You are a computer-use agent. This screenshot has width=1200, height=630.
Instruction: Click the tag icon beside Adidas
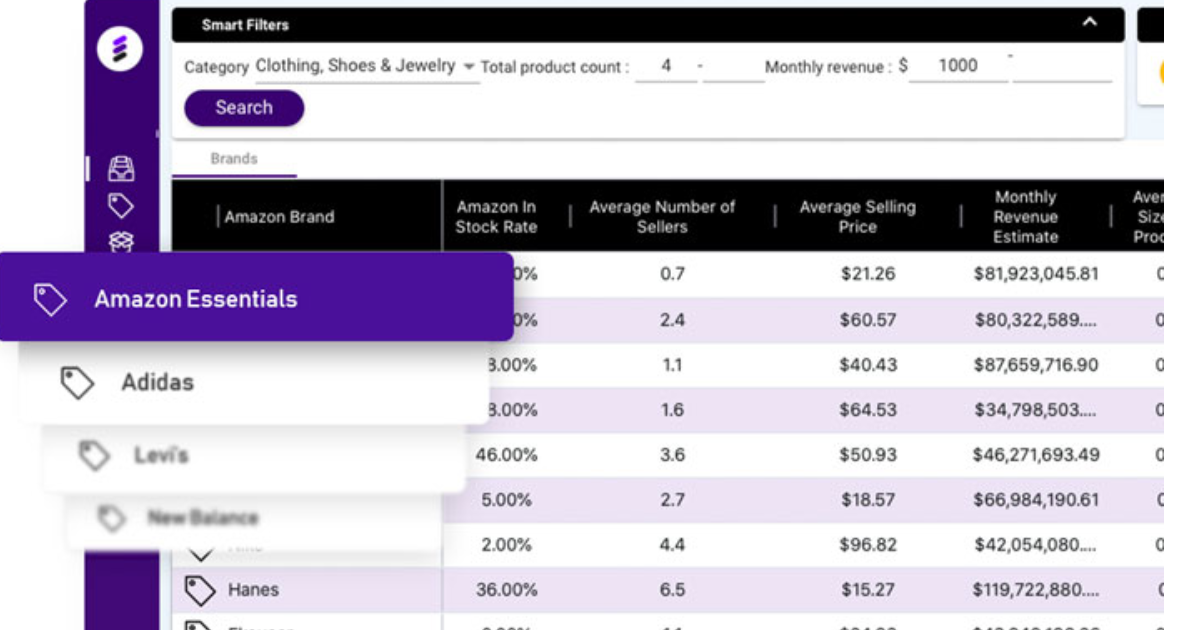[77, 382]
